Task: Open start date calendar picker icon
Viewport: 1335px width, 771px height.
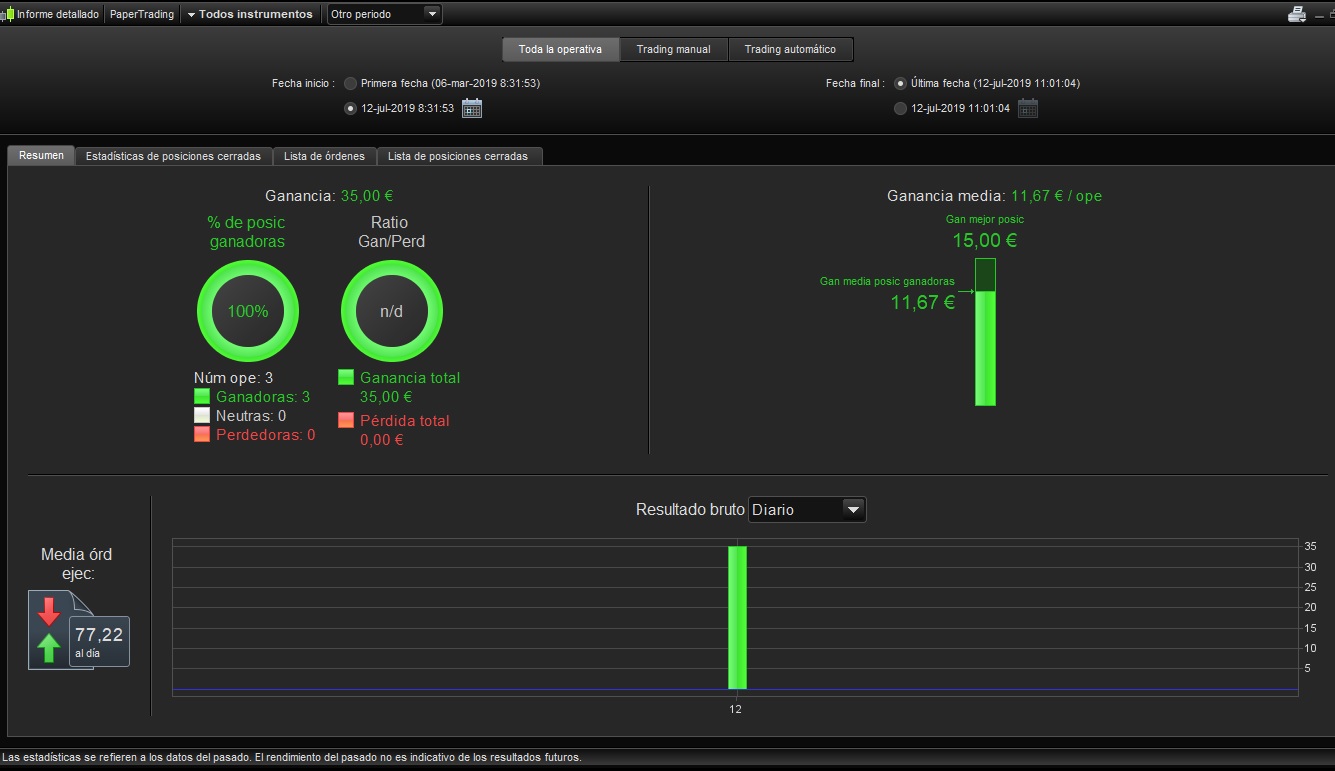Action: [472, 108]
